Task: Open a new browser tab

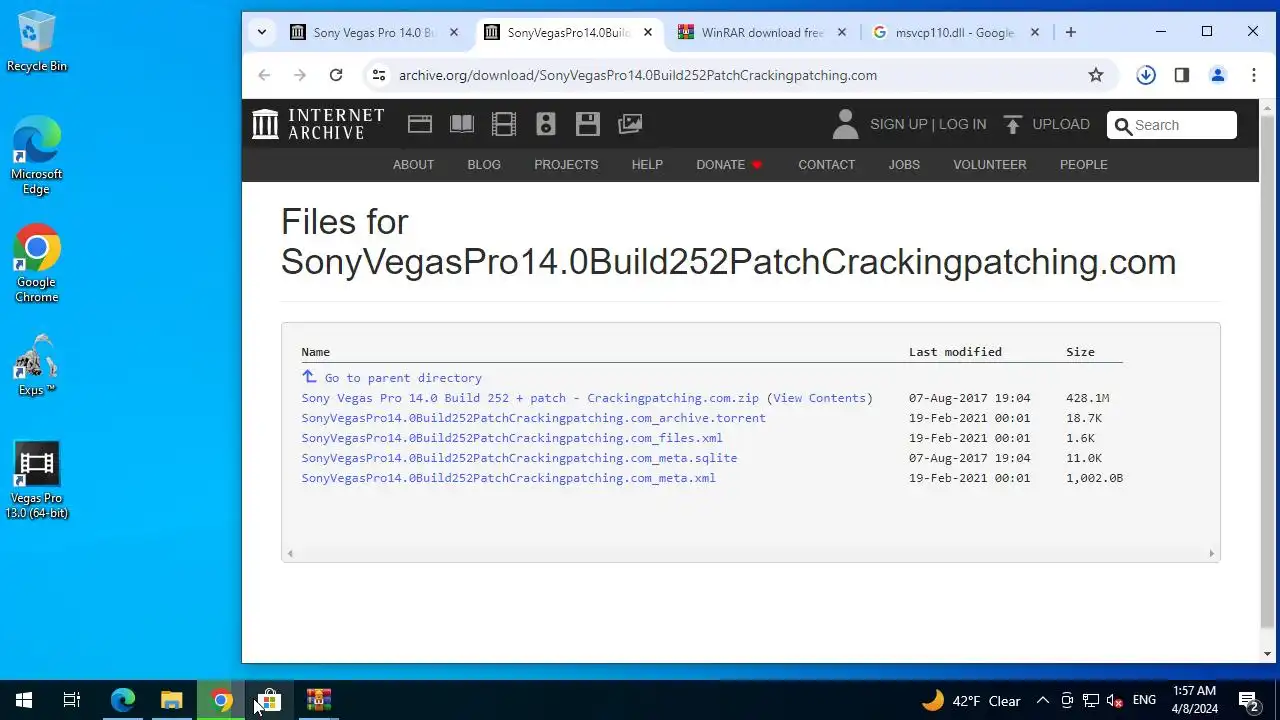Action: coord(1070,32)
